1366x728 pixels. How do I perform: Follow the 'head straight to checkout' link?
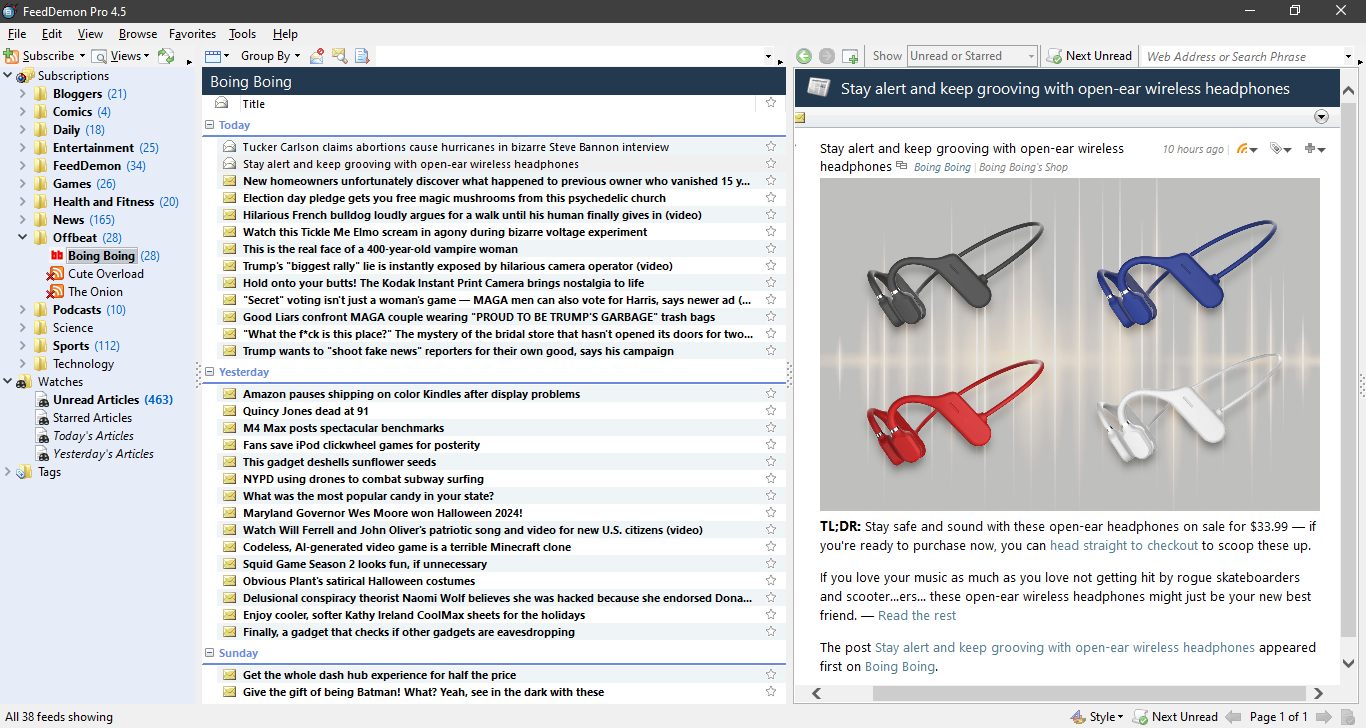click(x=1124, y=546)
